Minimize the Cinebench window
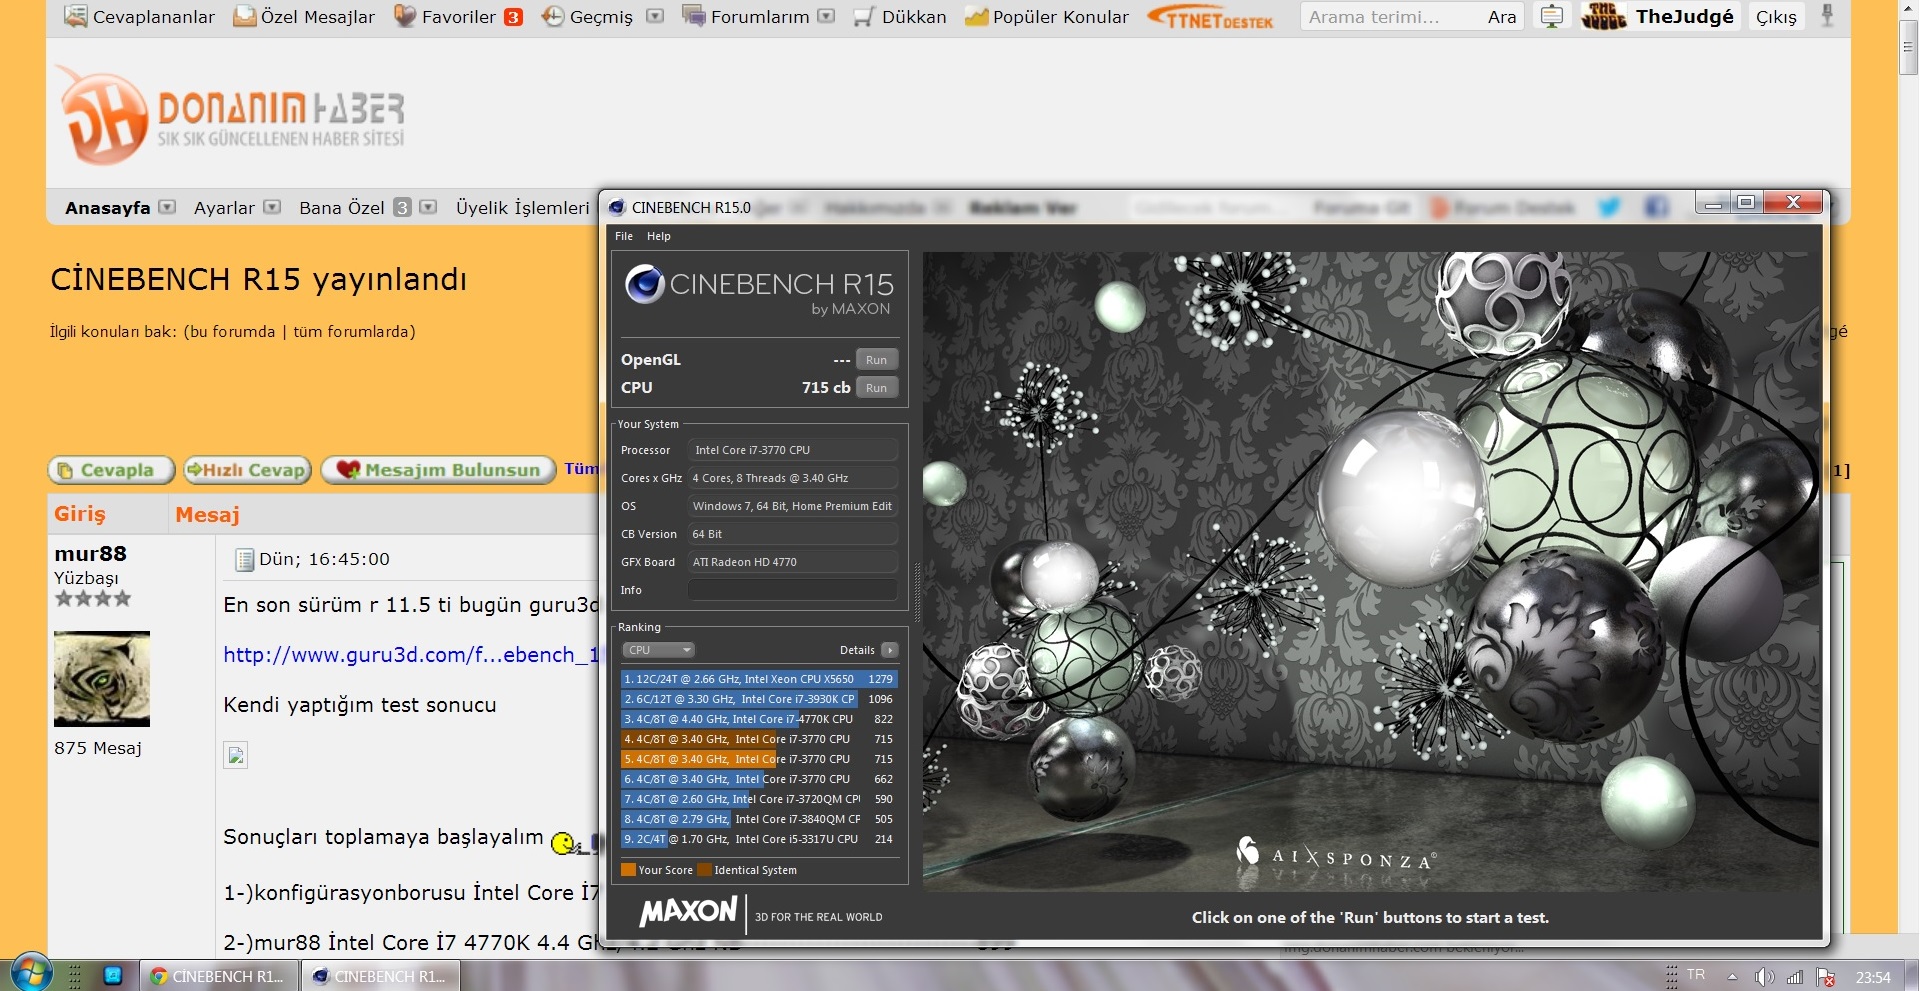The width and height of the screenshot is (1920, 991). point(1713,203)
